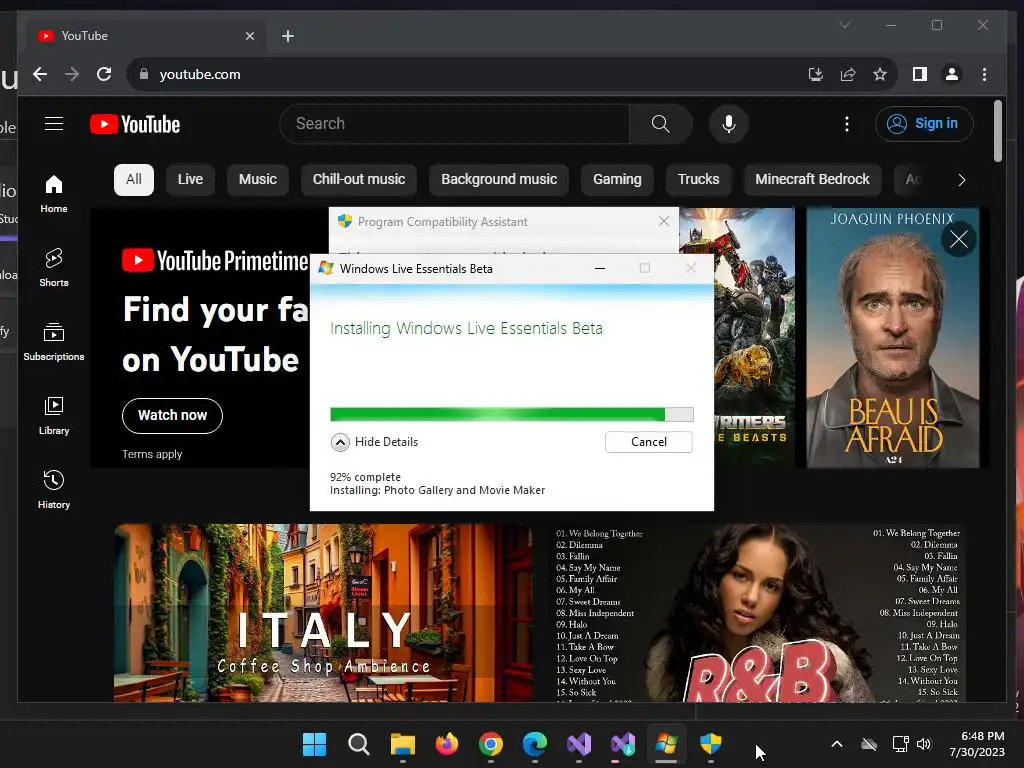Open Beau Is Afraid poster ad
Image resolution: width=1024 pixels, height=768 pixels.
tap(893, 338)
